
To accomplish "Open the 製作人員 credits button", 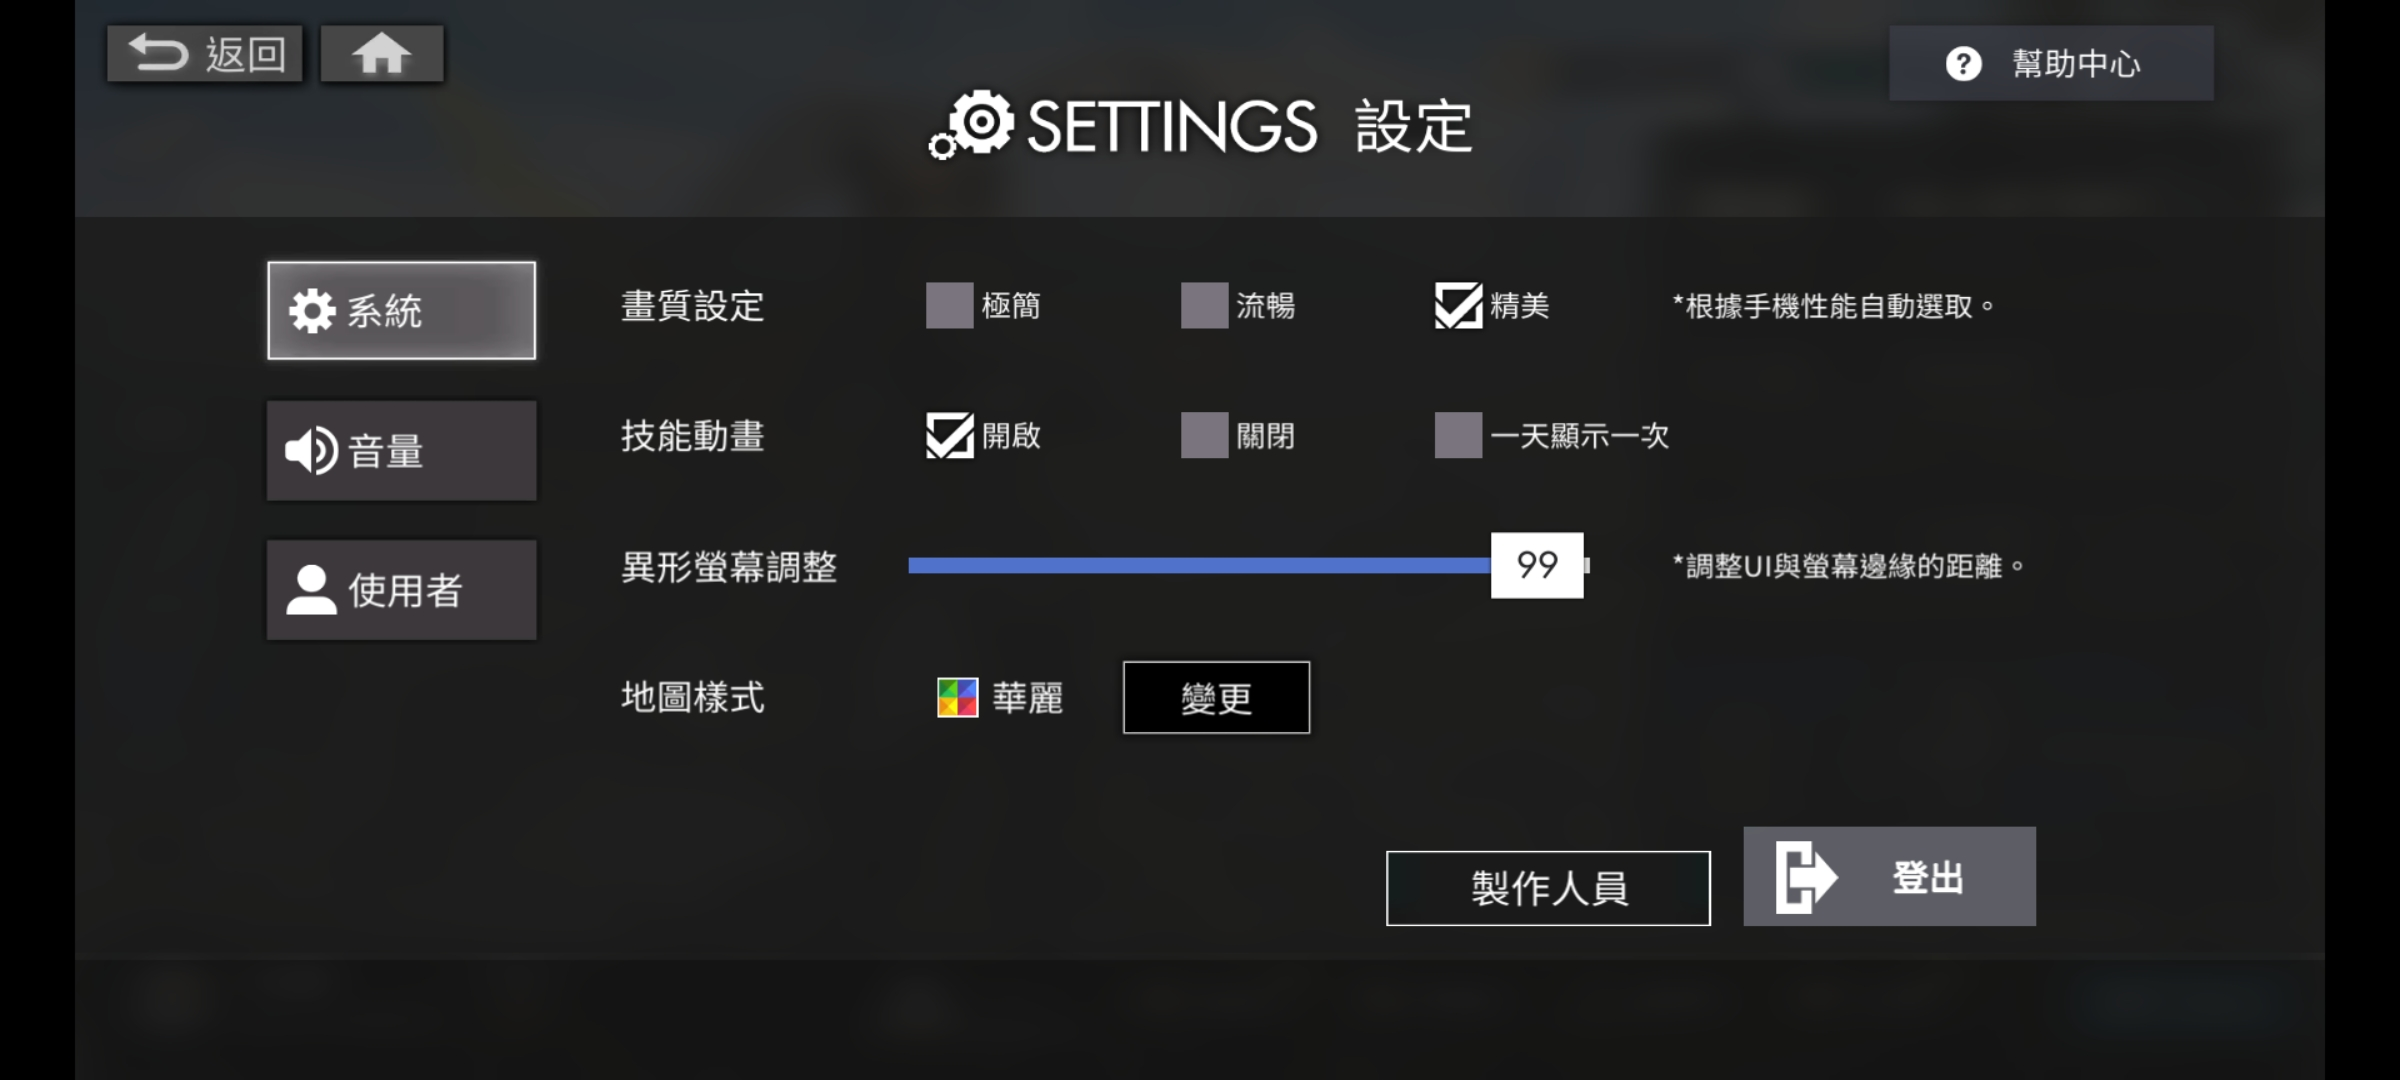I will point(1548,888).
